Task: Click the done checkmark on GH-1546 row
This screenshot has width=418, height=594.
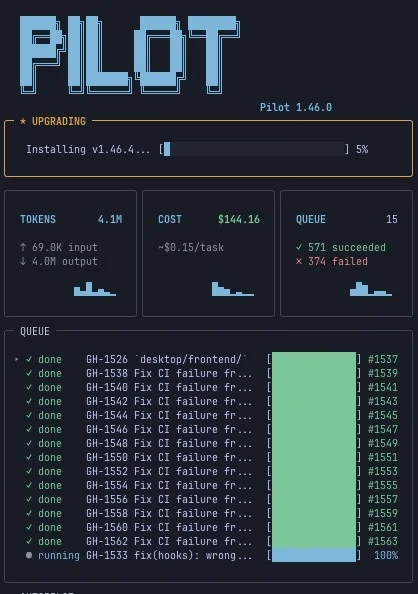Action: click(x=29, y=429)
